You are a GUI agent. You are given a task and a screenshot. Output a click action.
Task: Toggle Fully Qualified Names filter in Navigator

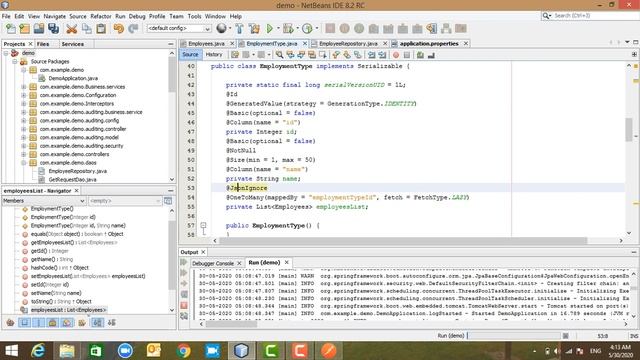click(x=82, y=322)
